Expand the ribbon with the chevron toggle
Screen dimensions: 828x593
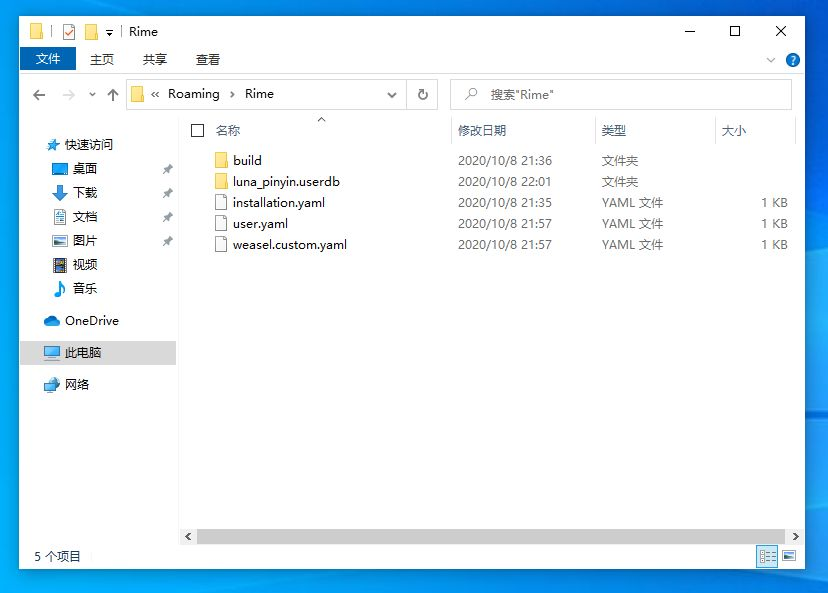click(x=770, y=59)
